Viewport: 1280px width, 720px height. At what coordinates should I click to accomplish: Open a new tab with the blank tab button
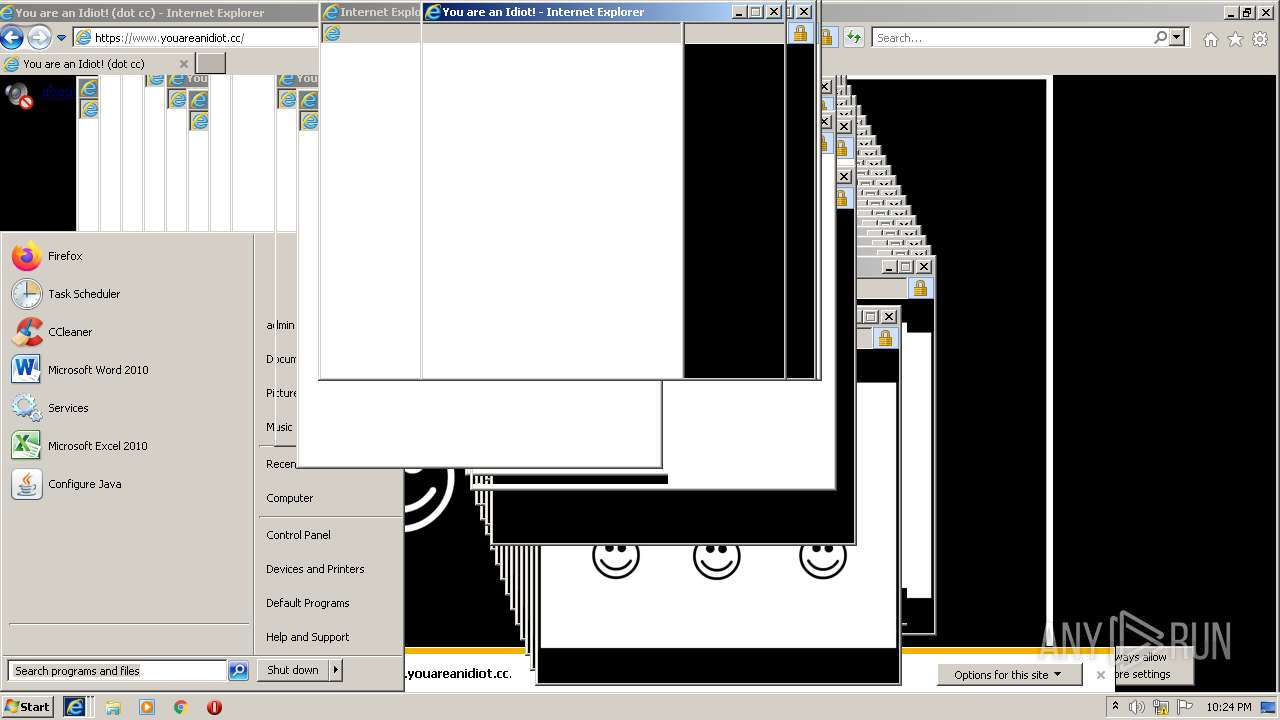click(210, 64)
